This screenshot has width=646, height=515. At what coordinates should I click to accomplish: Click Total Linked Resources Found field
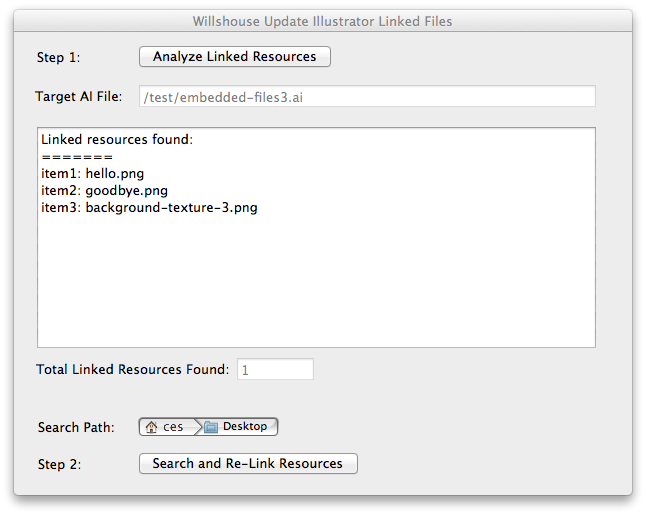(275, 369)
